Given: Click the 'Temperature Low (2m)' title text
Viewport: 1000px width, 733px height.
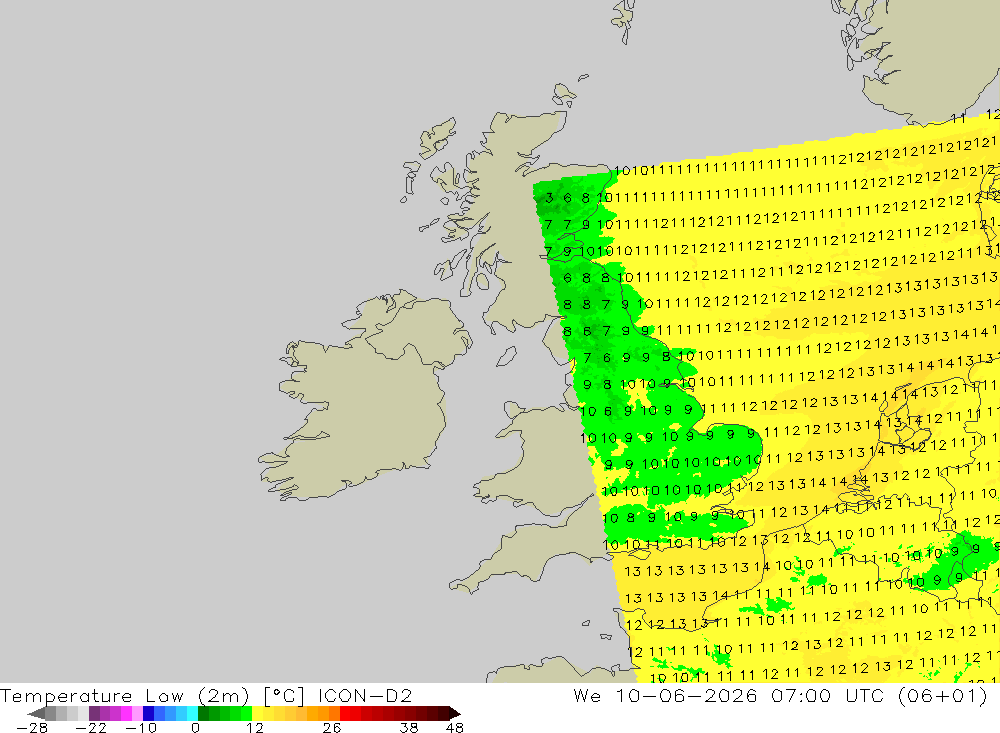Looking at the screenshot, I should tap(124, 695).
